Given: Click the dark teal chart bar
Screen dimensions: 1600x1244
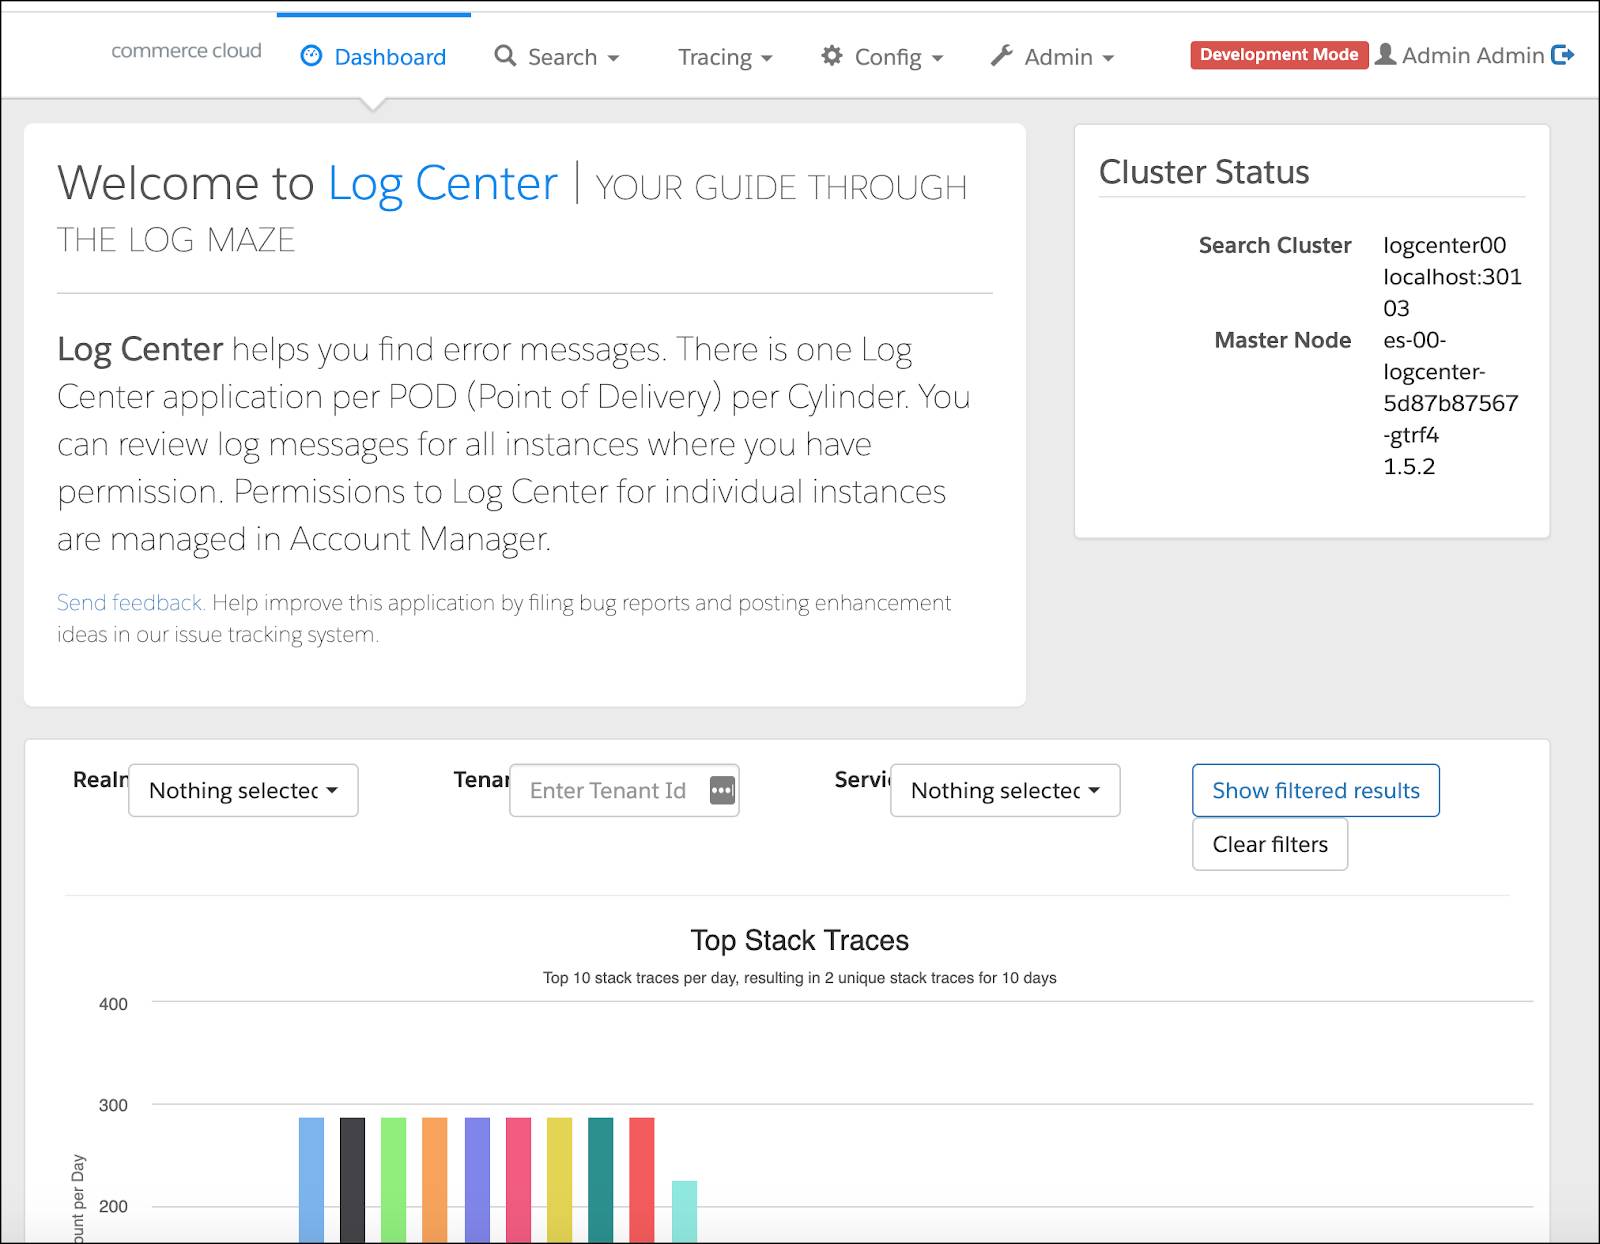Looking at the screenshot, I should click(600, 1180).
